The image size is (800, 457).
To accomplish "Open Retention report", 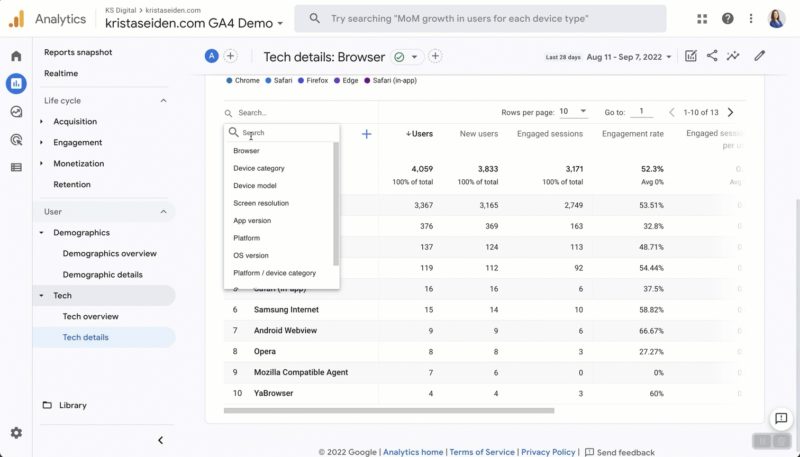I will 72,184.
